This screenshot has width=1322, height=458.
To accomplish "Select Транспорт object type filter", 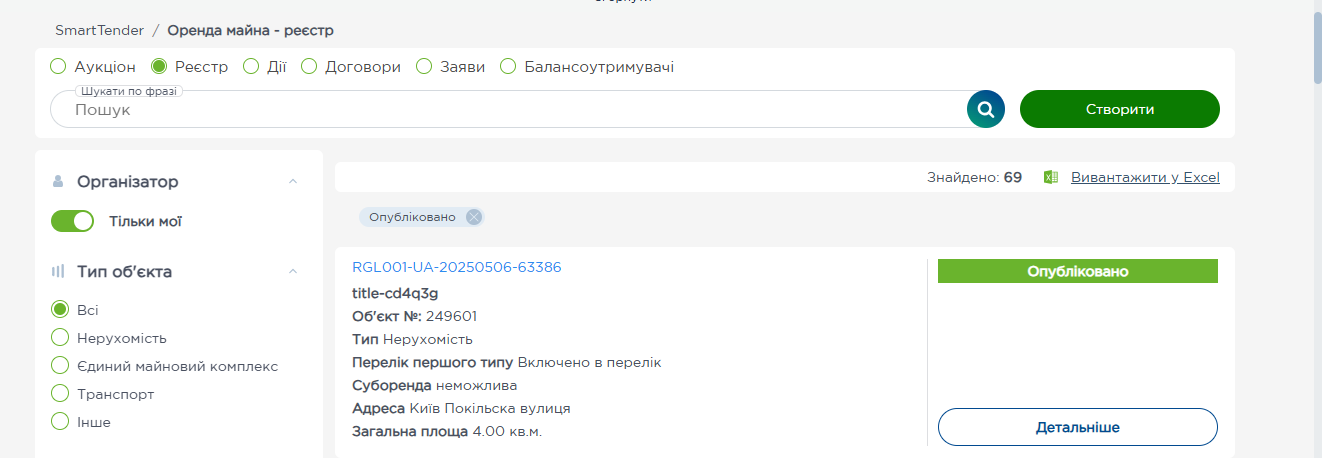I will 60,394.
